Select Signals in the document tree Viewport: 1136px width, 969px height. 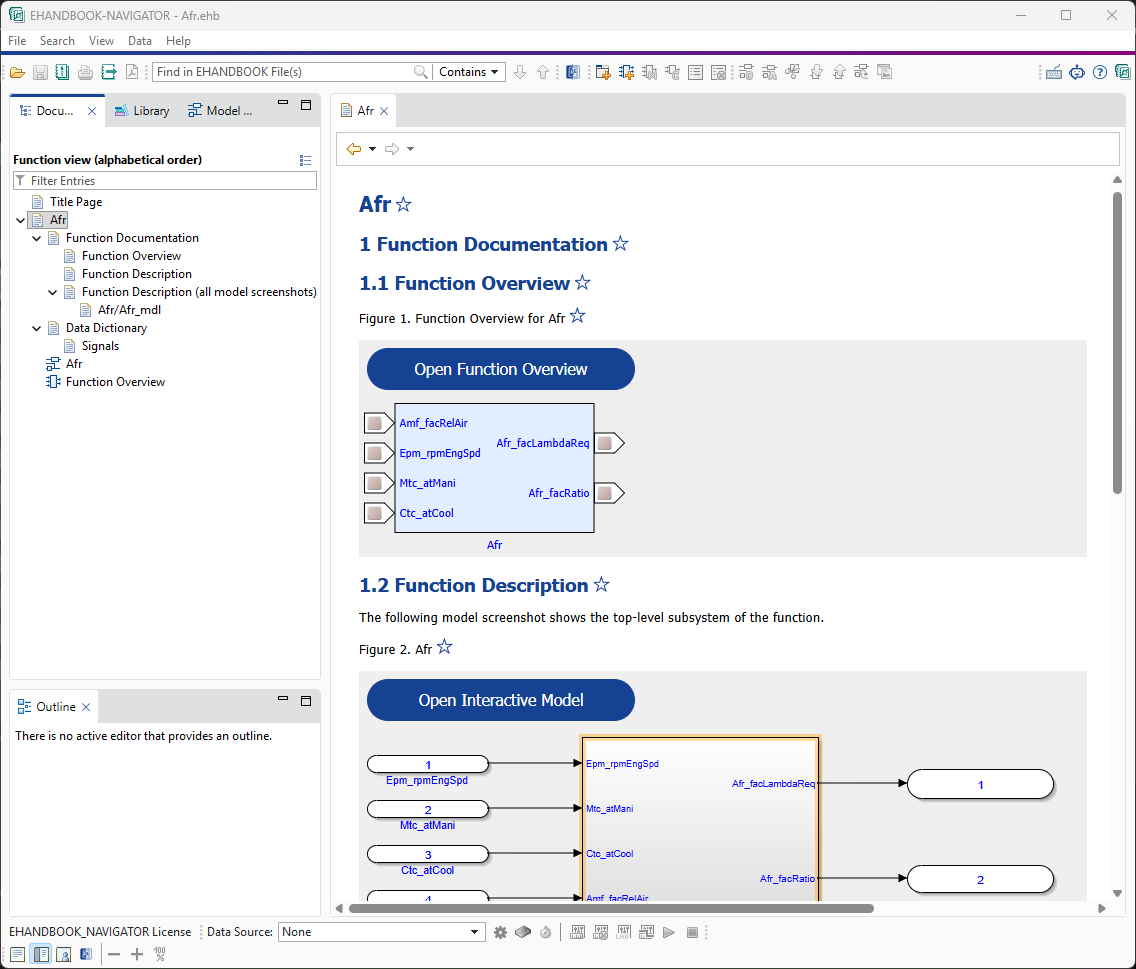tap(100, 346)
